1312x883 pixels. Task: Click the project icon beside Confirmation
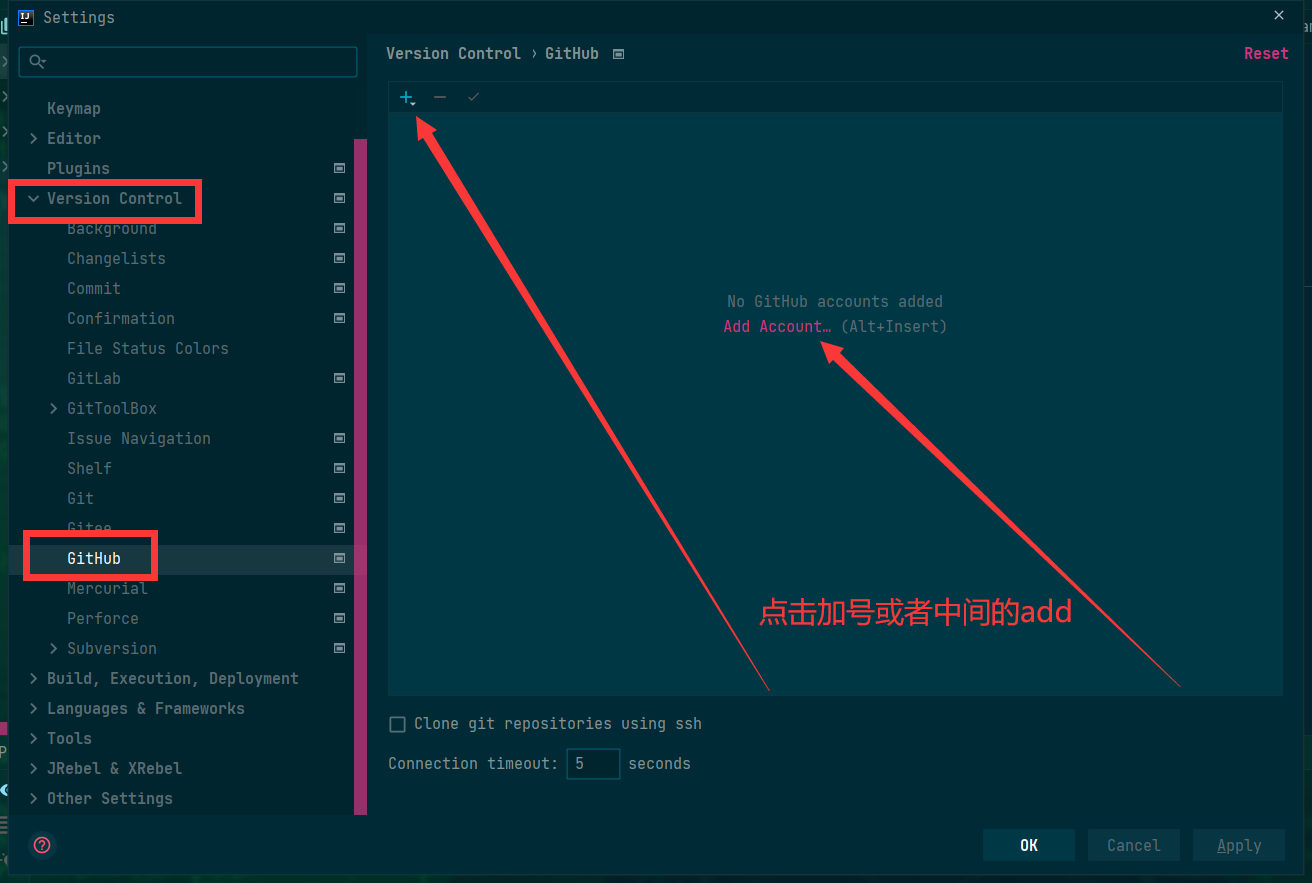point(340,318)
